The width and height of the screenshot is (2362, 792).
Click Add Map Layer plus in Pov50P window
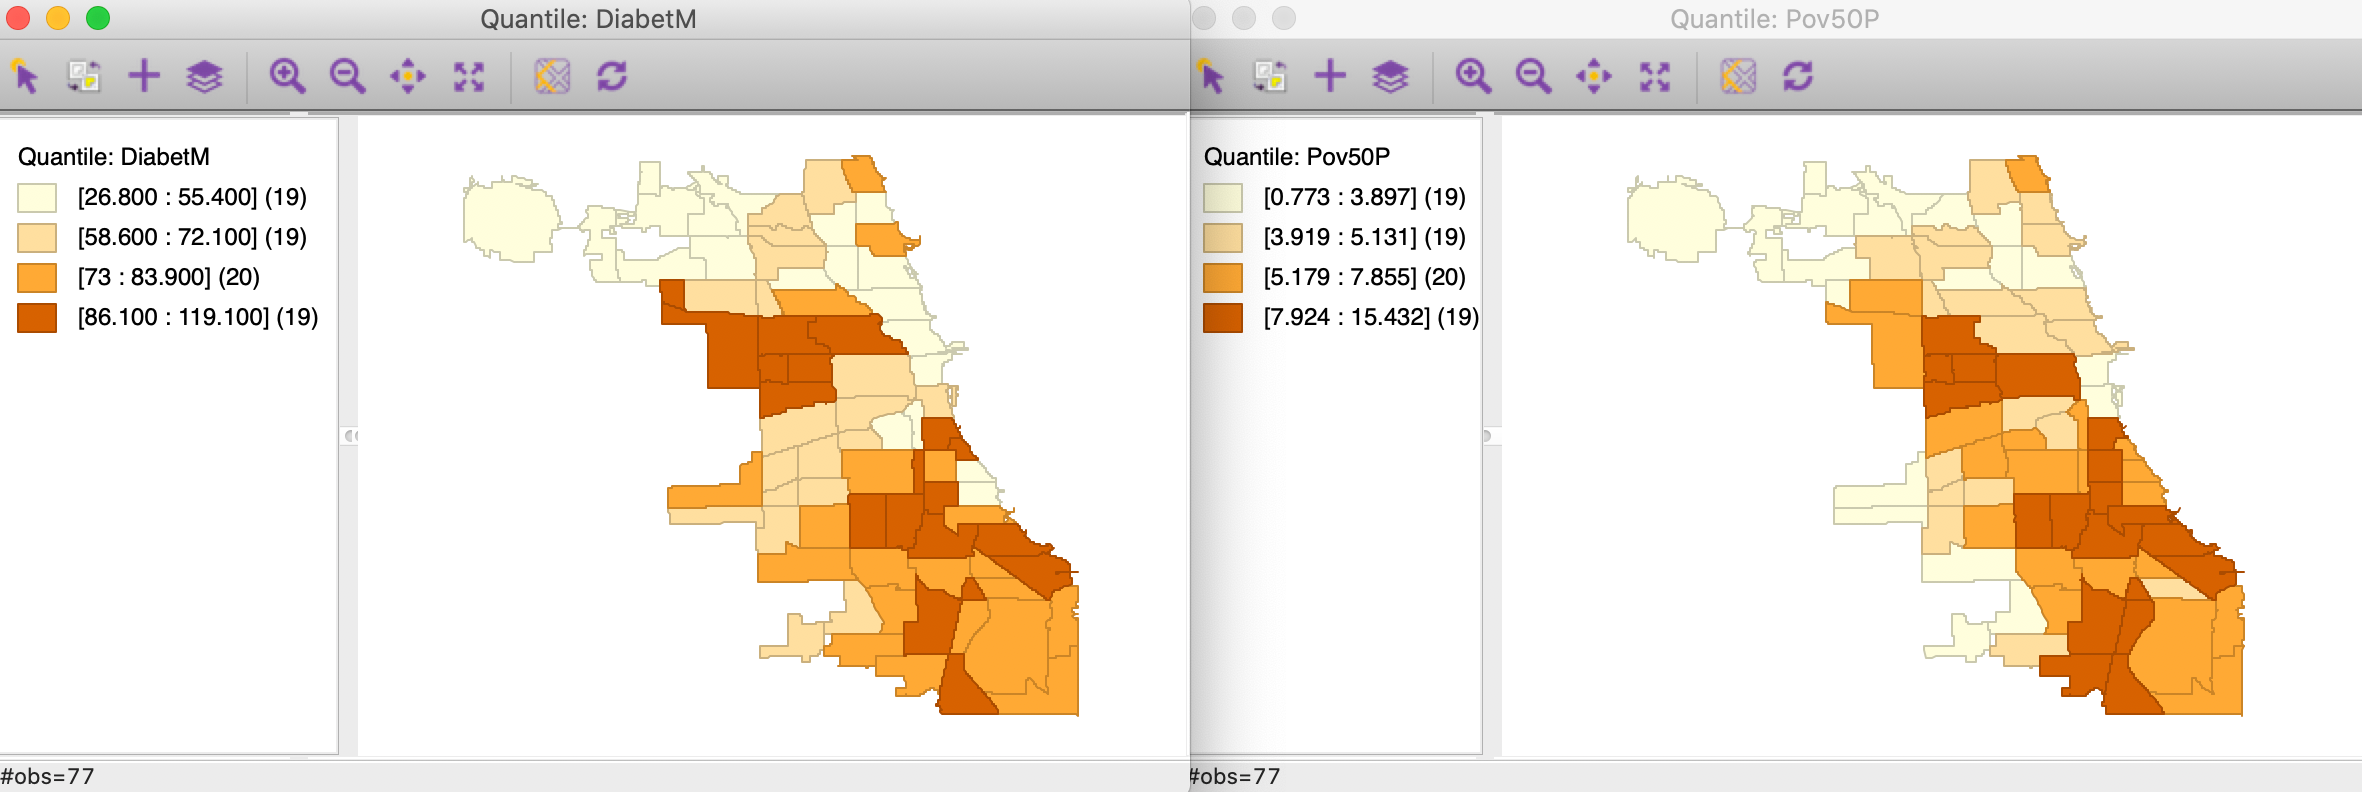tap(1330, 76)
